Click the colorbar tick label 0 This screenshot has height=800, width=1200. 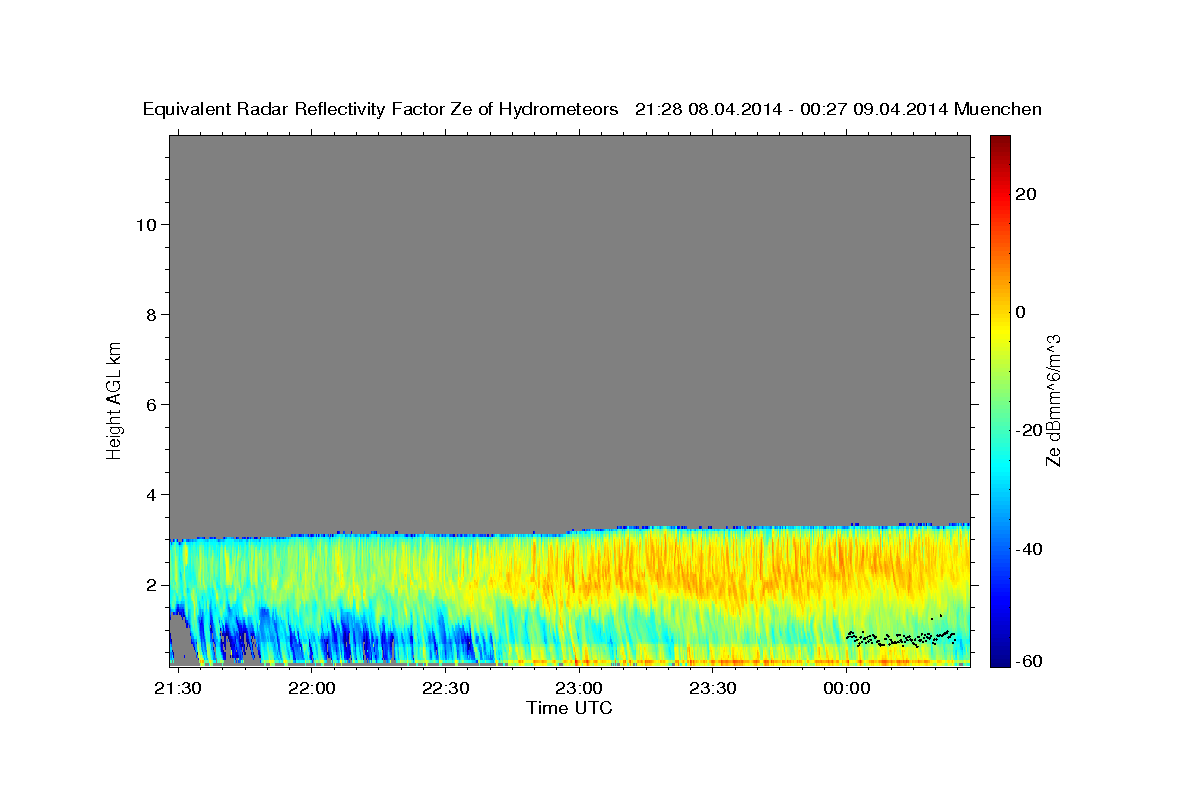coord(1021,312)
